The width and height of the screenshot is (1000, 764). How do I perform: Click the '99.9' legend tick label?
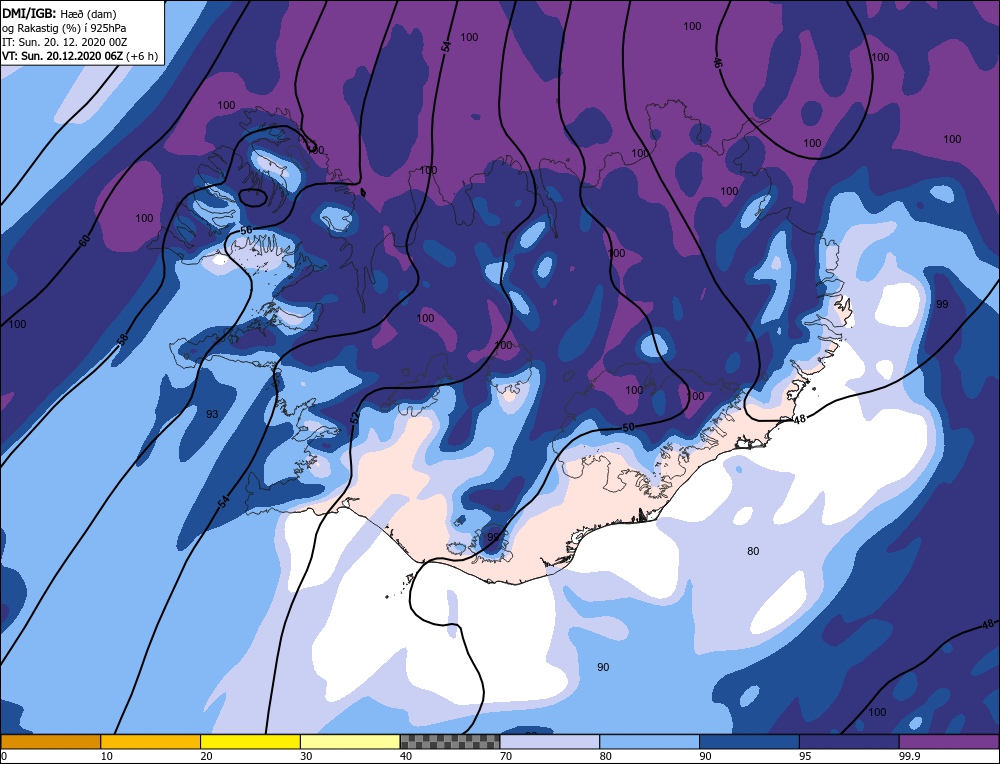[x=910, y=756]
